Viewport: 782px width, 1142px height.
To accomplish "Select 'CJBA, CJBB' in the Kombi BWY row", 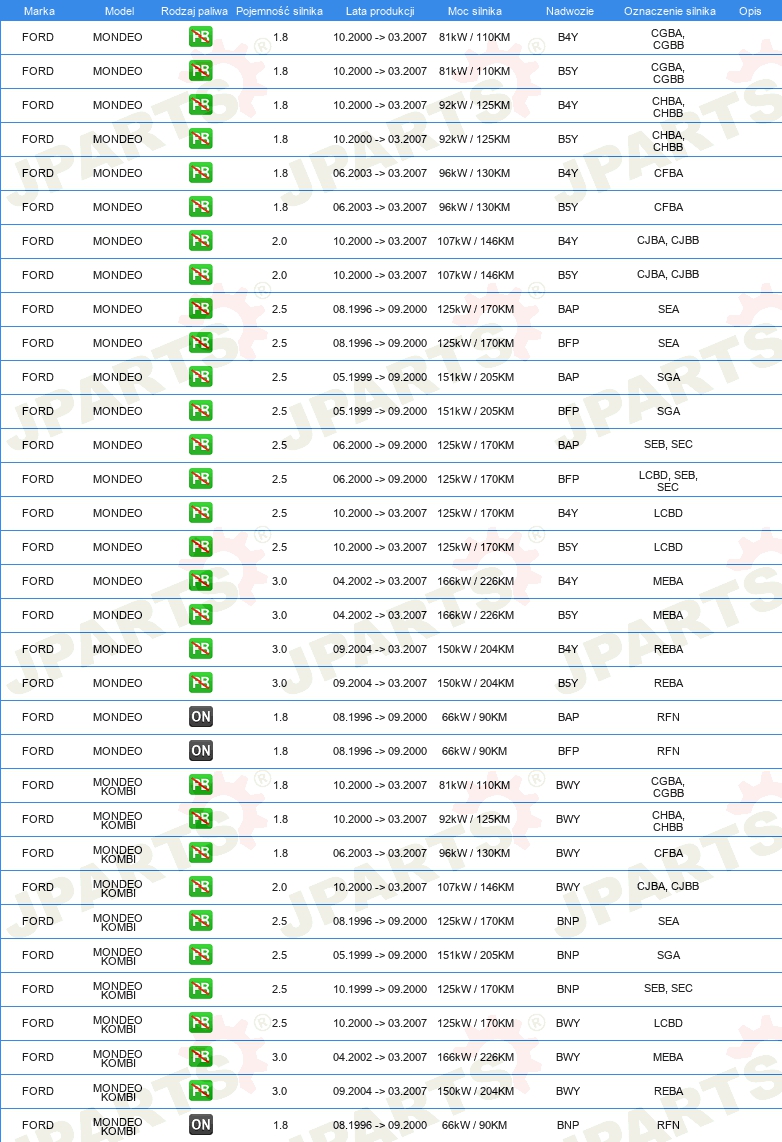I will 668,886.
